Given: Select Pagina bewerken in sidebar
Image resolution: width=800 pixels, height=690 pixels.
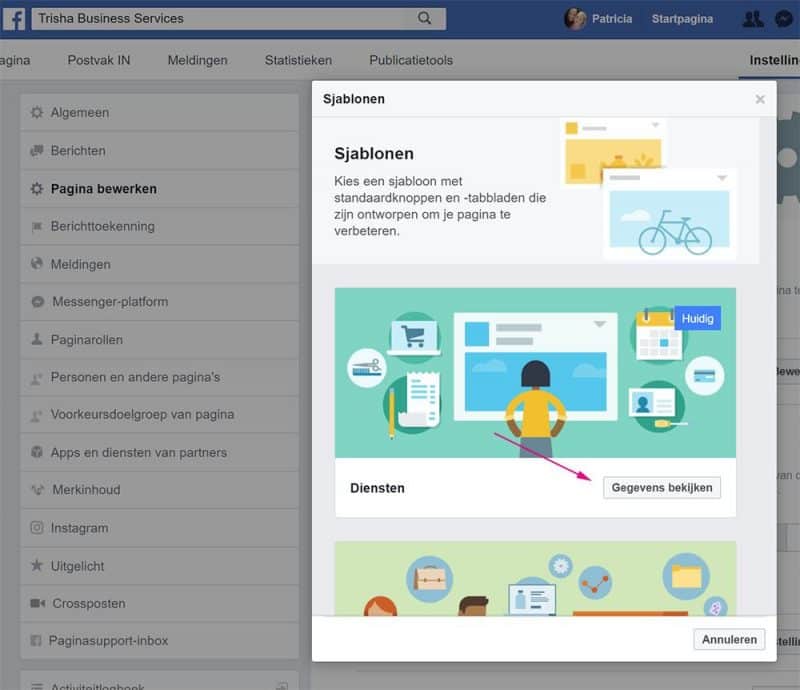Looking at the screenshot, I should [159, 188].
